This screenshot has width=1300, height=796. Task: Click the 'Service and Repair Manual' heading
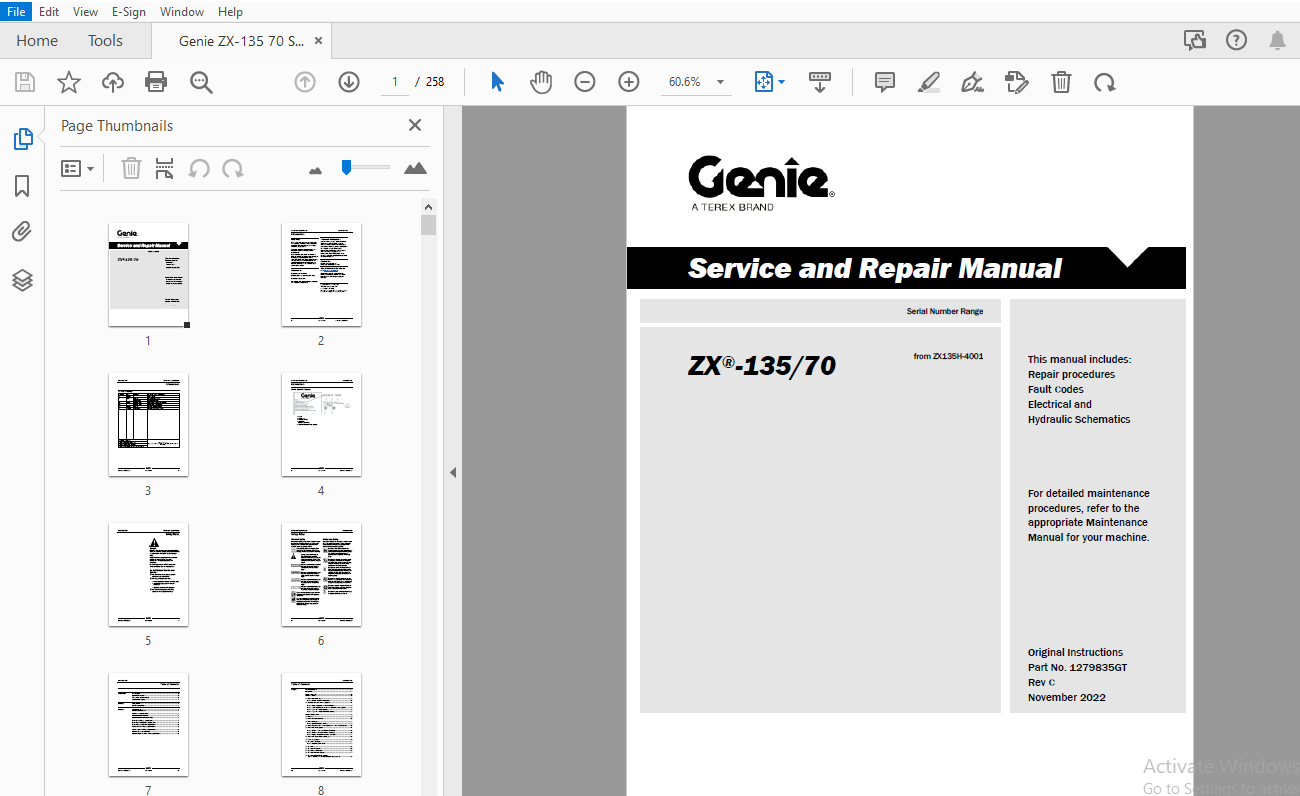tap(875, 268)
